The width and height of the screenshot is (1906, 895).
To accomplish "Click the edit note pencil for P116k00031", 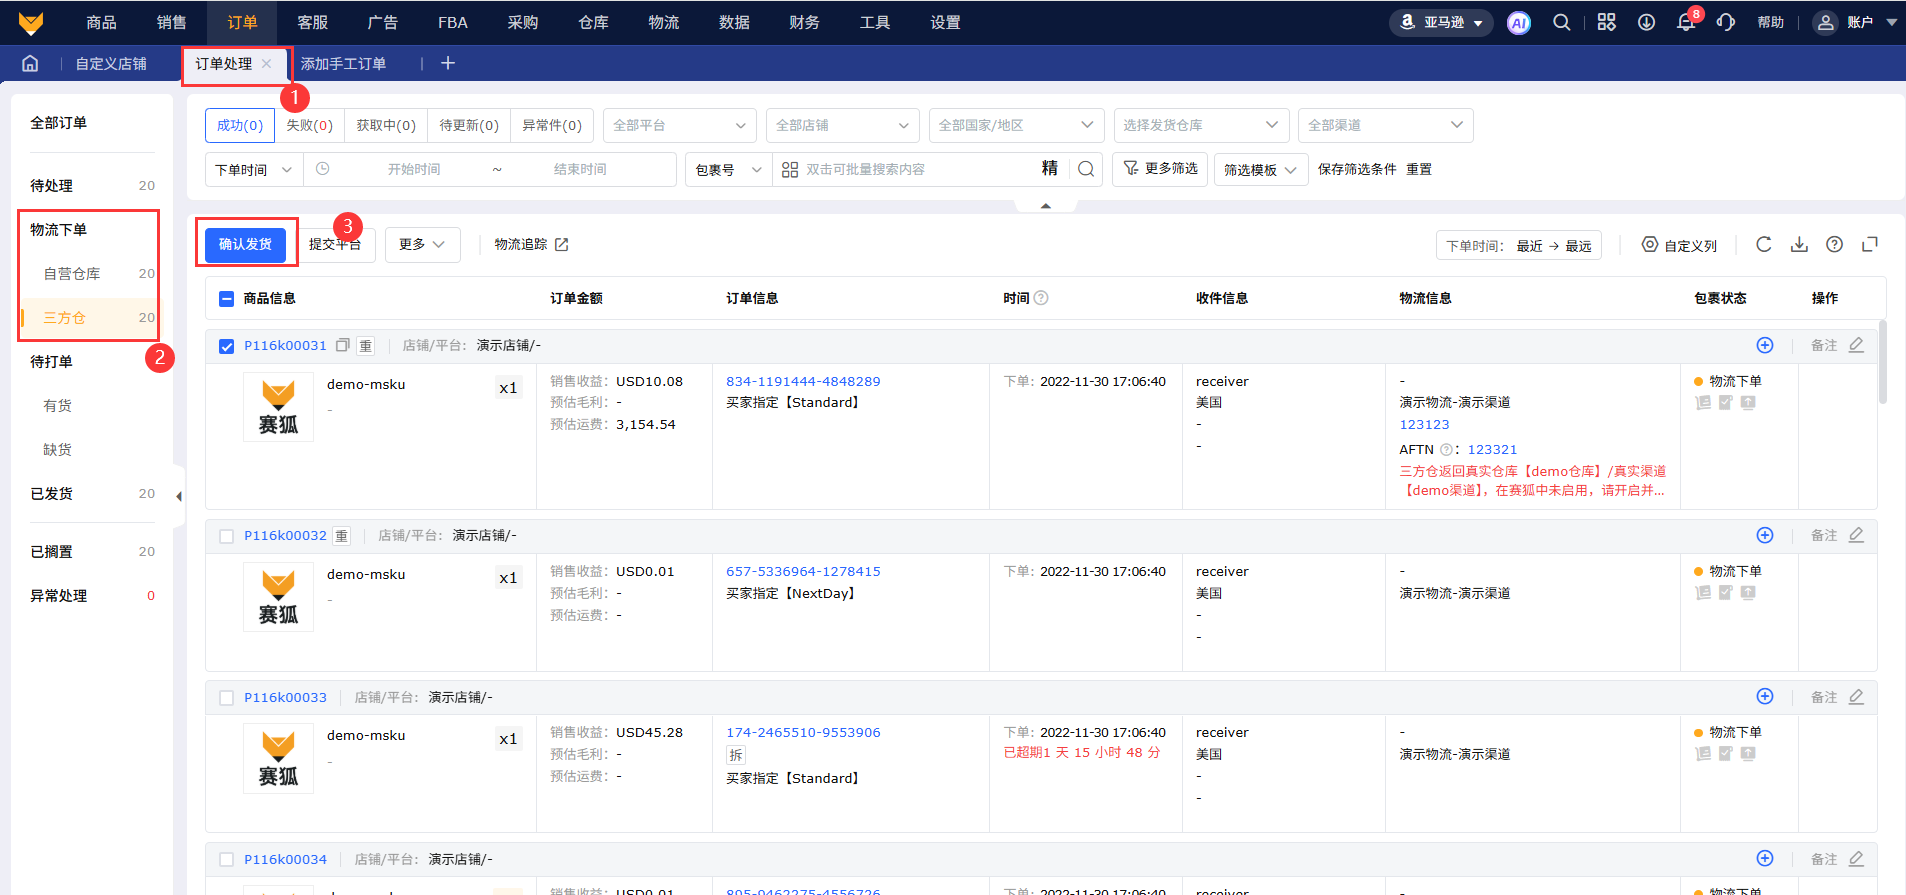I will [1856, 345].
